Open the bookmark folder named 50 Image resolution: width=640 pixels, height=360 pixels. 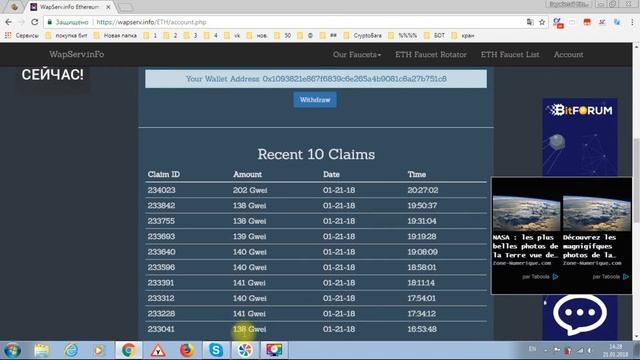(x=283, y=36)
